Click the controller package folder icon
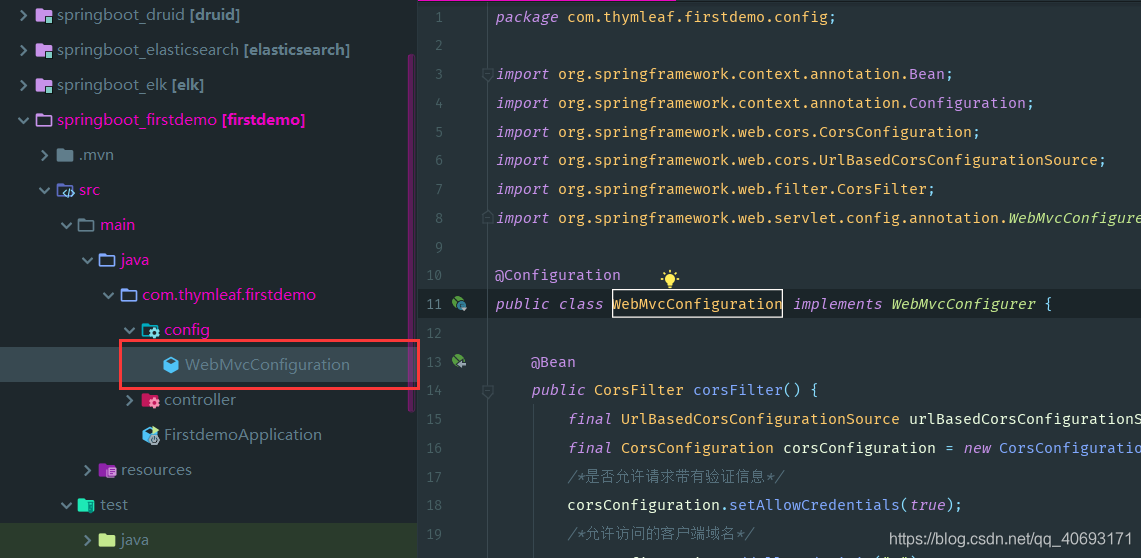This screenshot has width=1141, height=558. 151,400
